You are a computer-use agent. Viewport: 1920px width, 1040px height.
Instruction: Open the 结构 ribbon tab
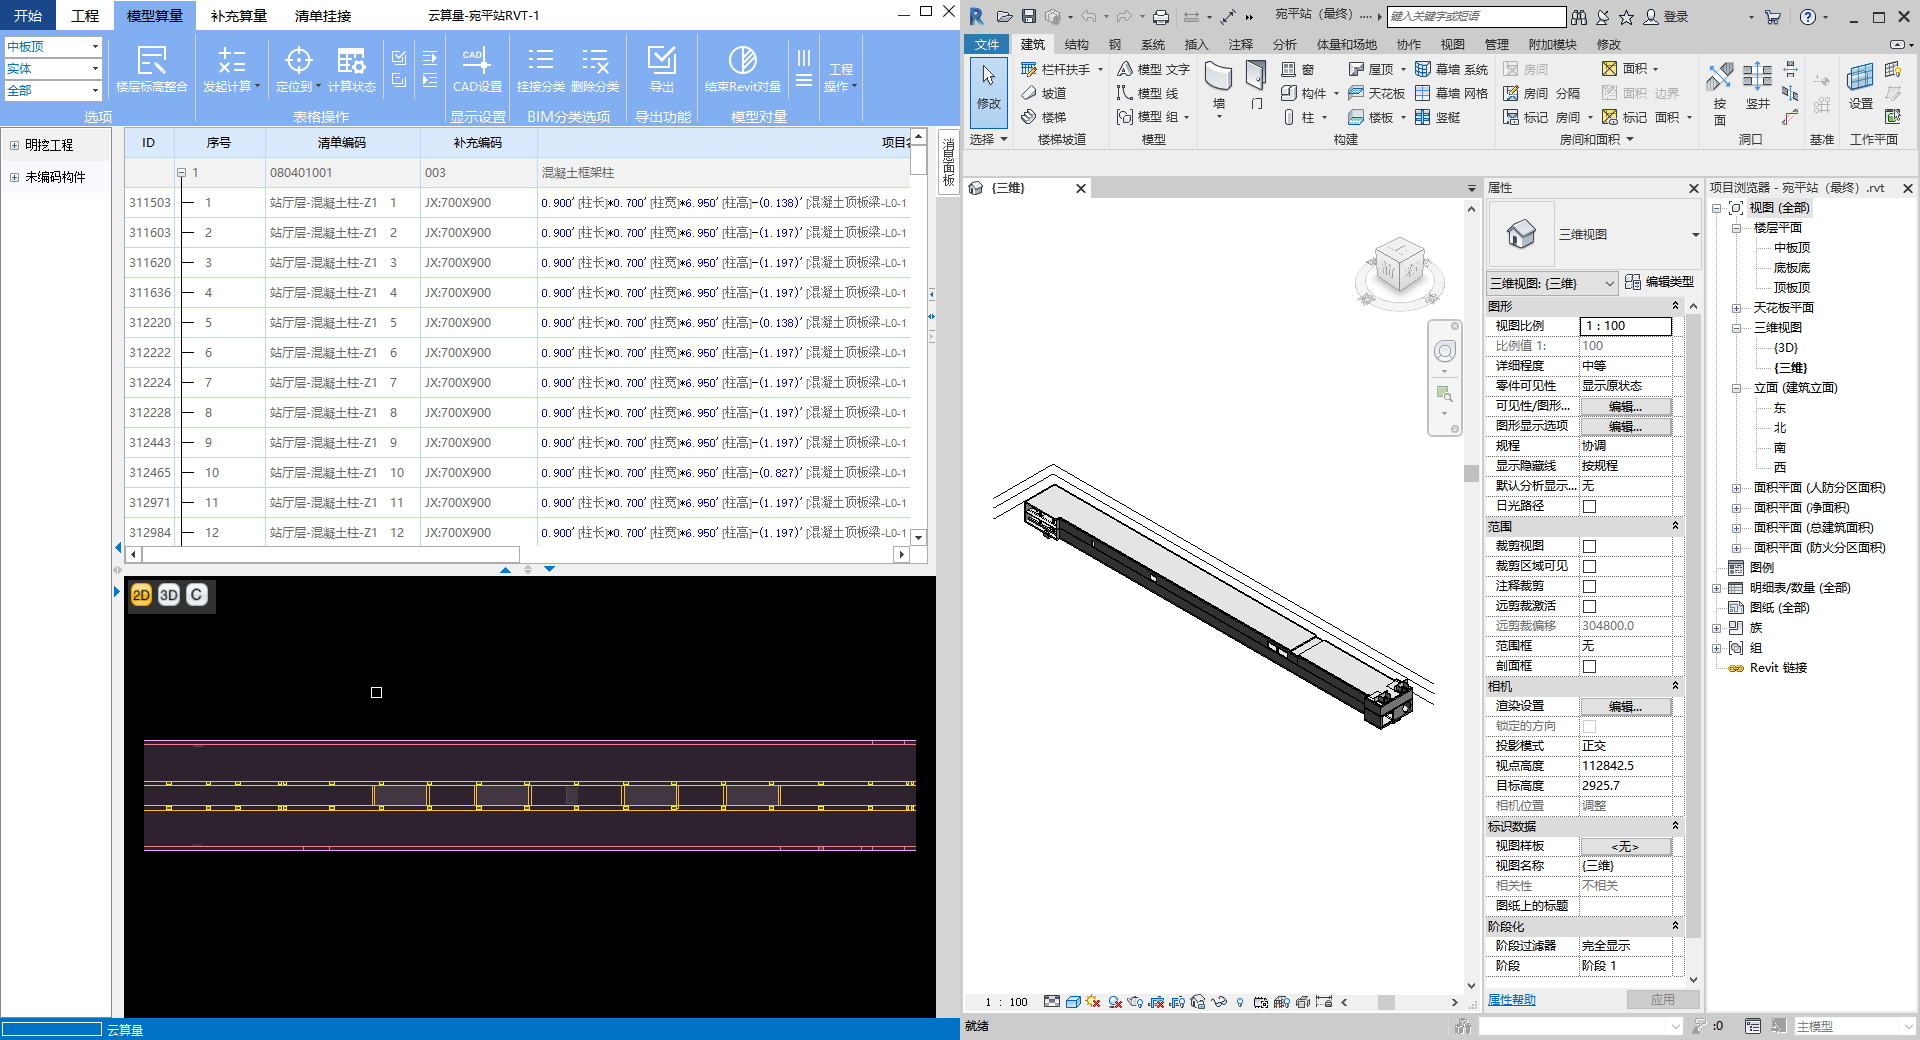coord(1076,44)
